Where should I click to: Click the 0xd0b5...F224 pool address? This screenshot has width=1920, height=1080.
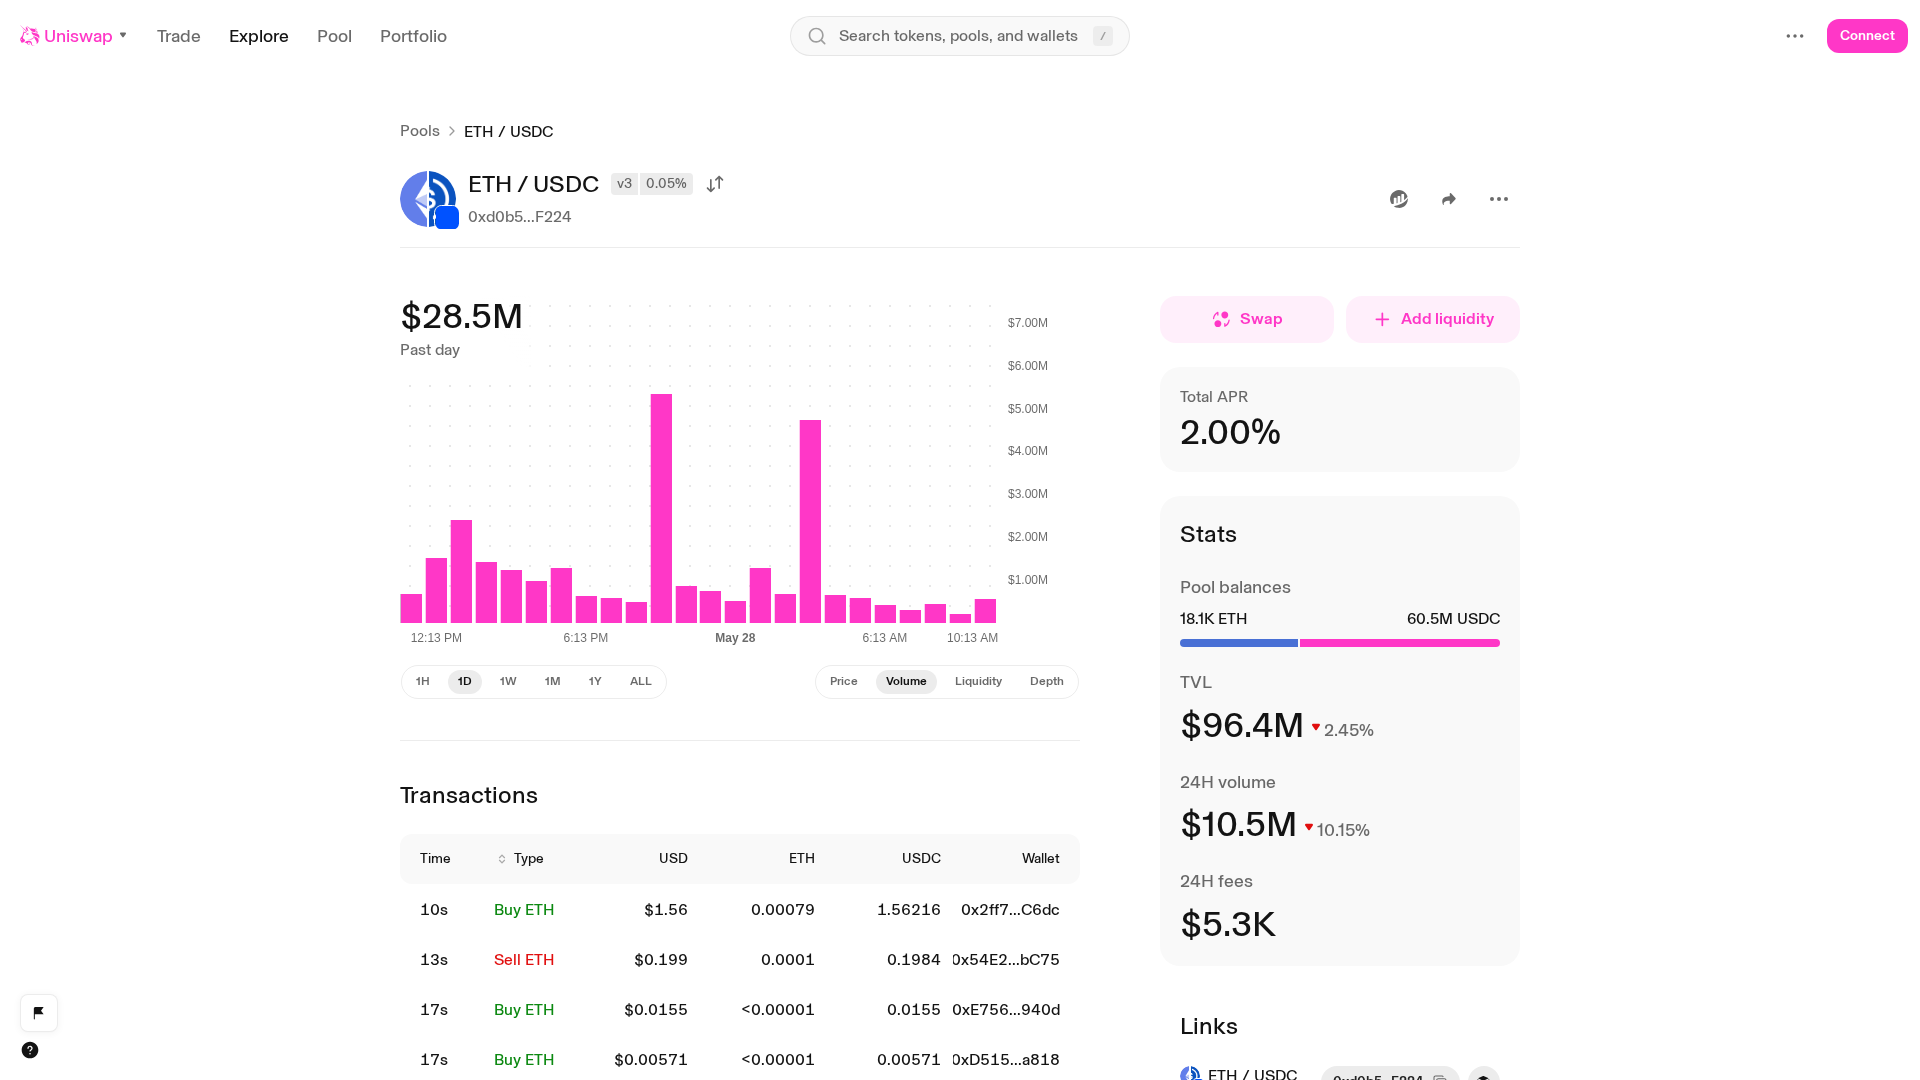(x=519, y=217)
